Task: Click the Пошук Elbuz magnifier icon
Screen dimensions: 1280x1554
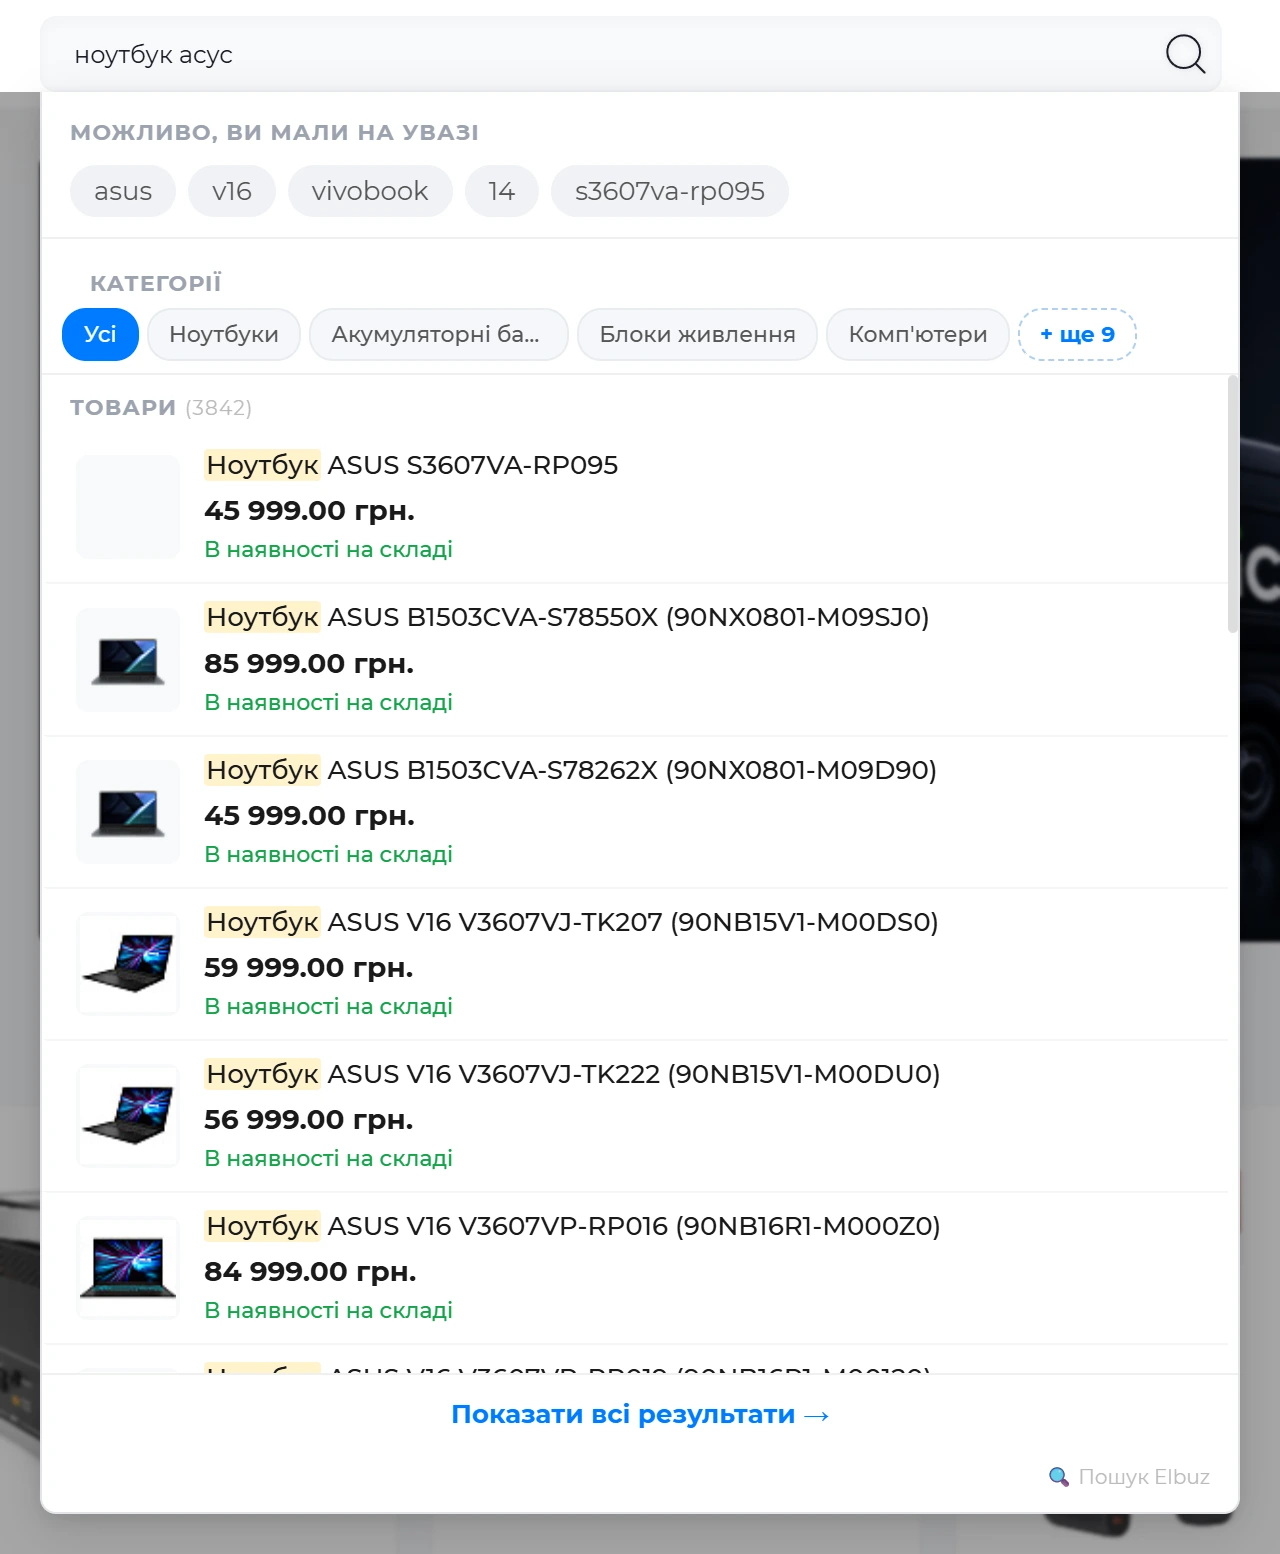Action: (1058, 1477)
